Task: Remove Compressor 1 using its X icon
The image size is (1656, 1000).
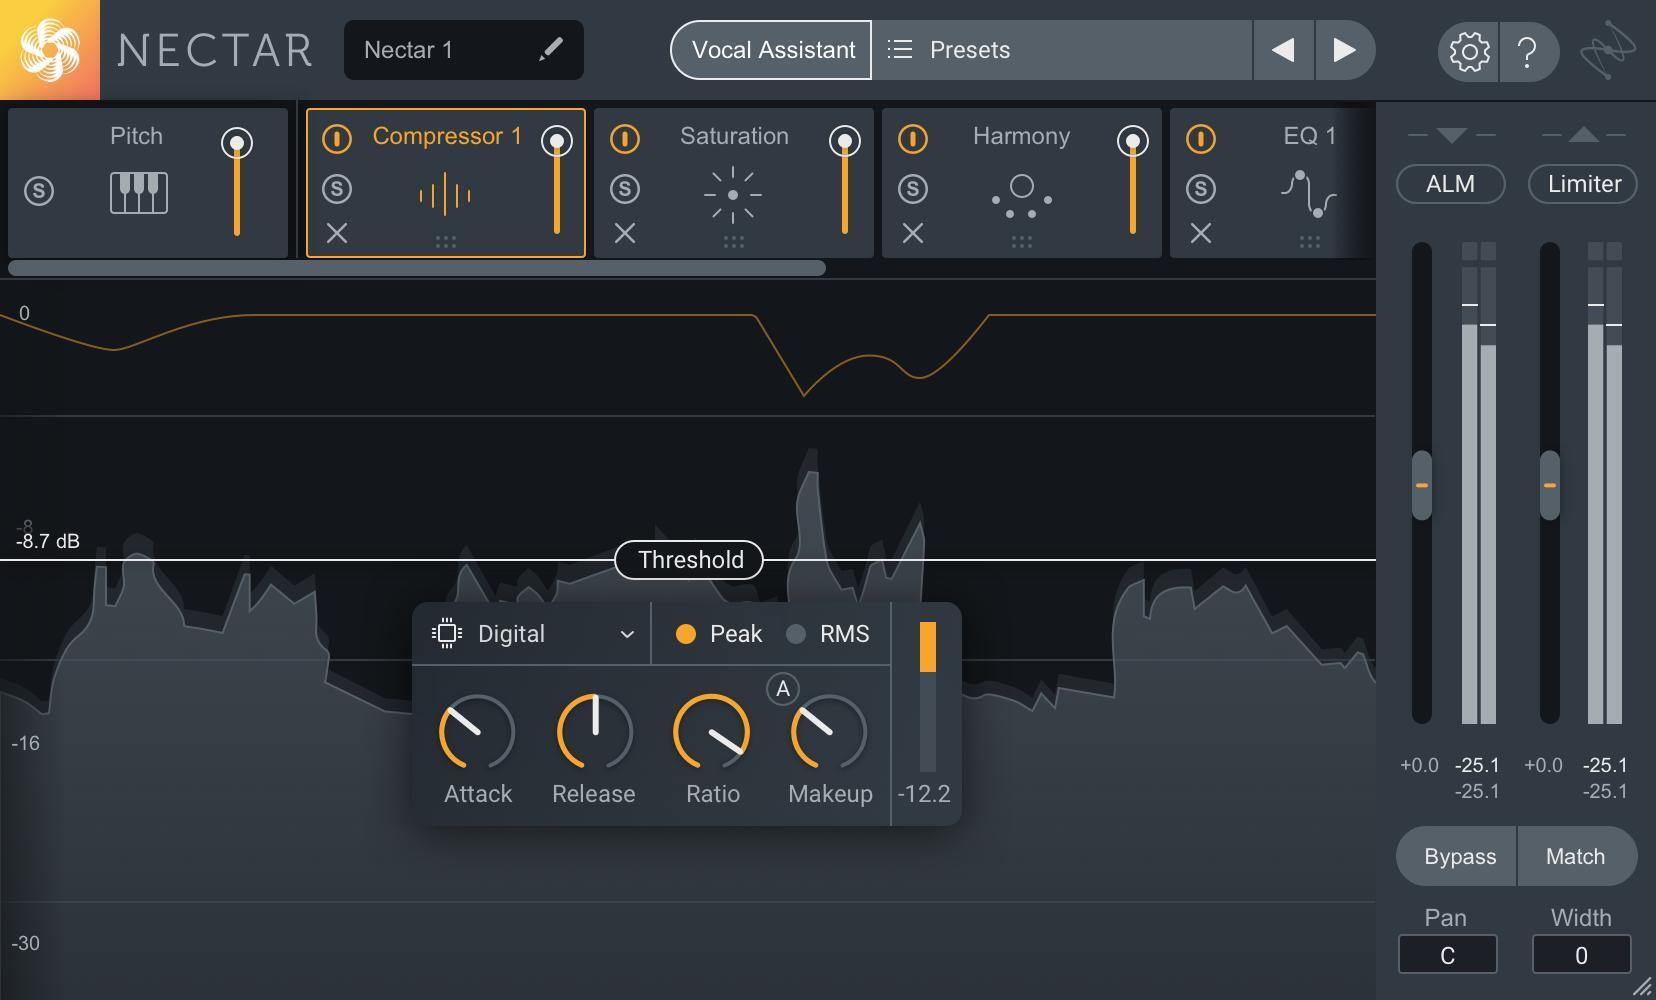Action: pos(337,234)
